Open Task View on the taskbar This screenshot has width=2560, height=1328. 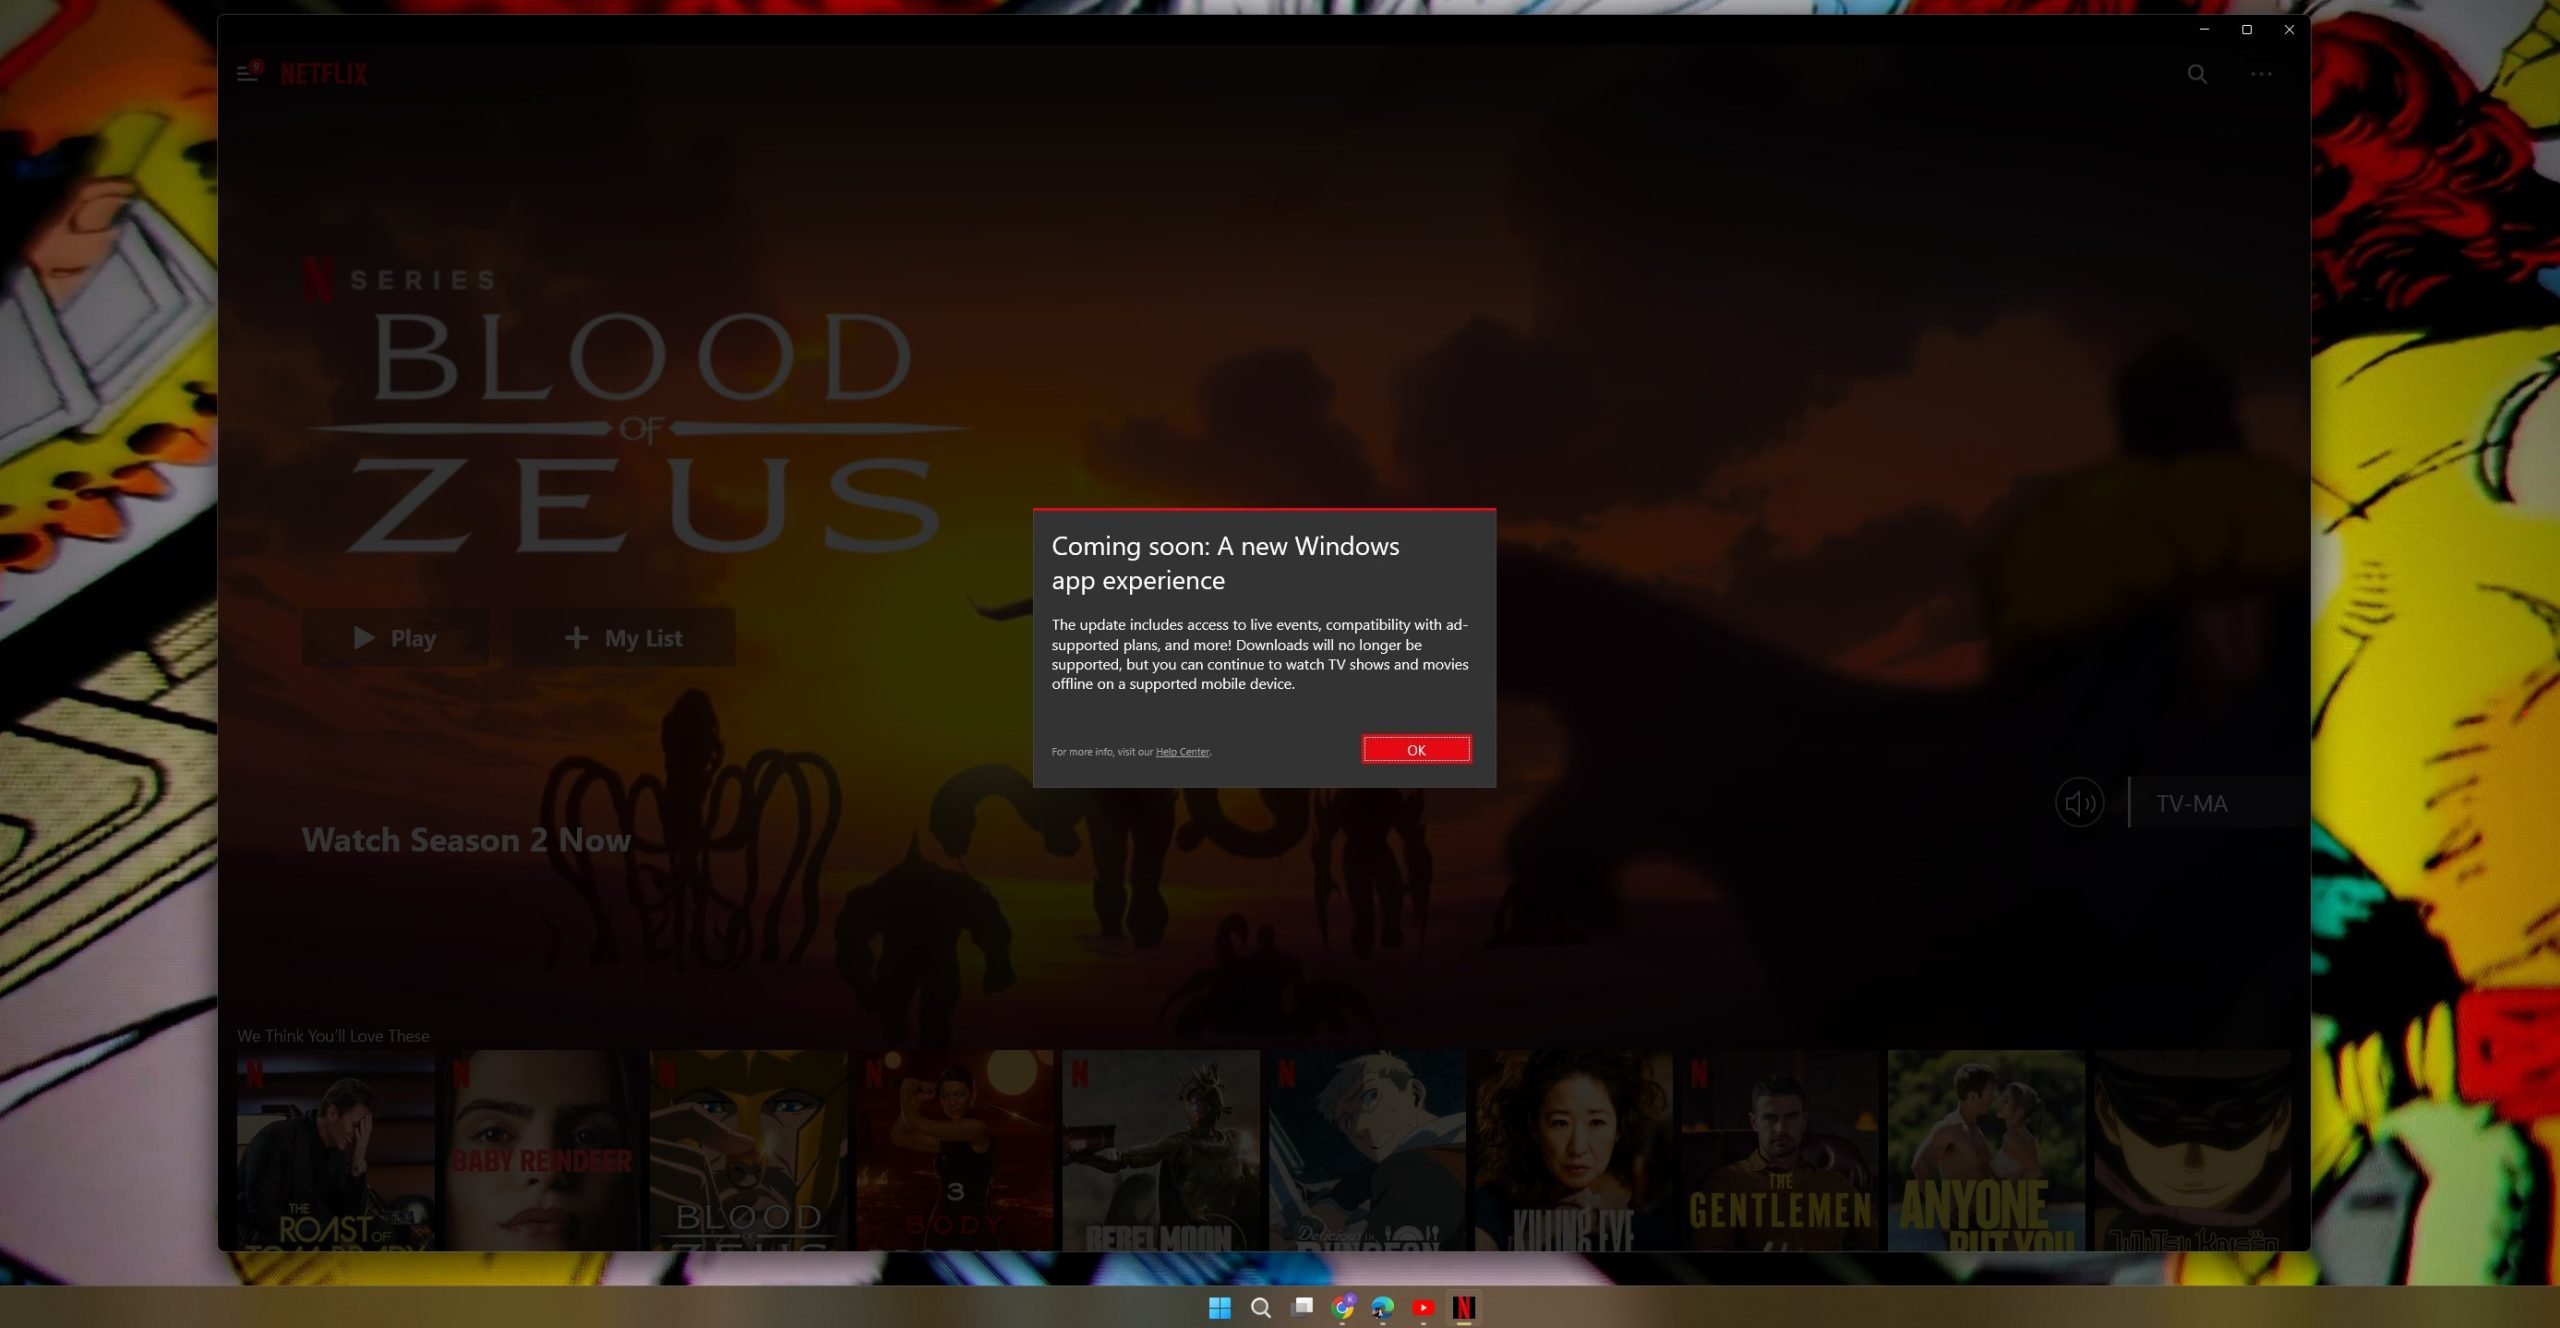click(x=1301, y=1307)
